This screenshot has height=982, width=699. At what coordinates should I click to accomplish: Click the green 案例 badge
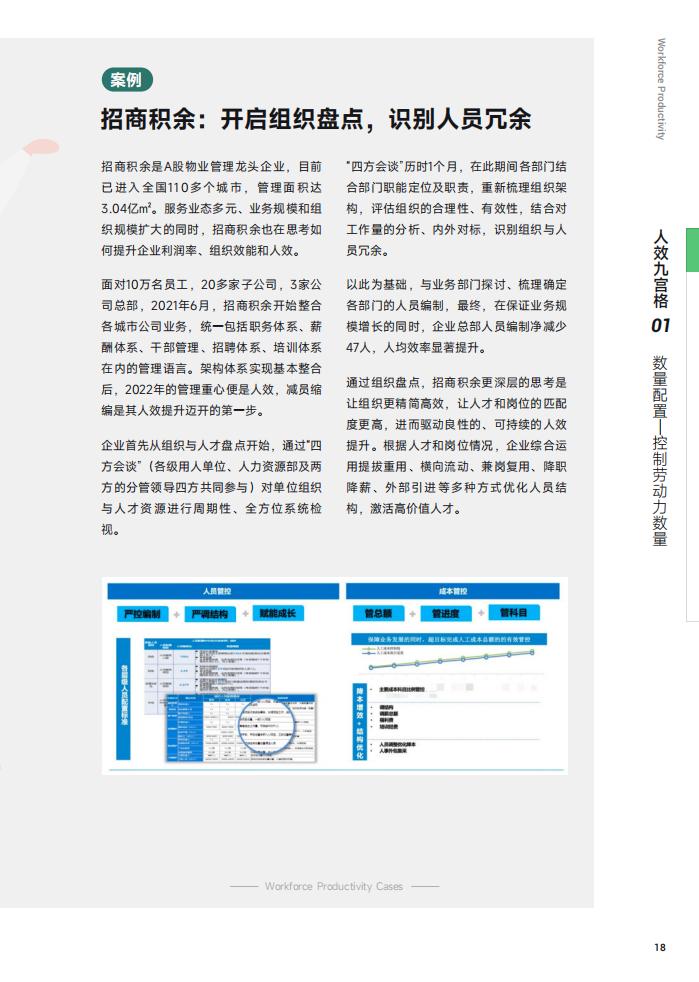coord(127,80)
